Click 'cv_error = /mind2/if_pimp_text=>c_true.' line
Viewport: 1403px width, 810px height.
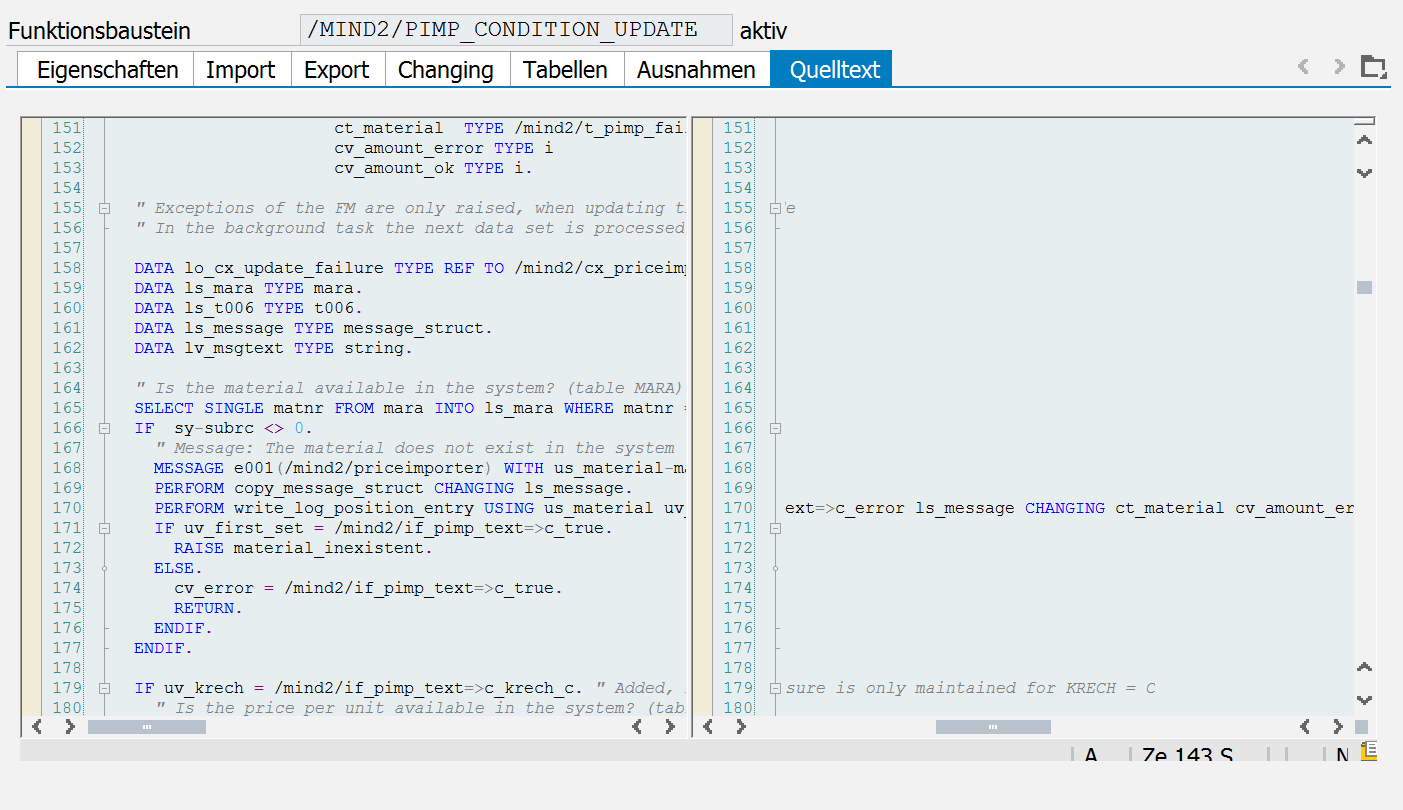(x=368, y=588)
